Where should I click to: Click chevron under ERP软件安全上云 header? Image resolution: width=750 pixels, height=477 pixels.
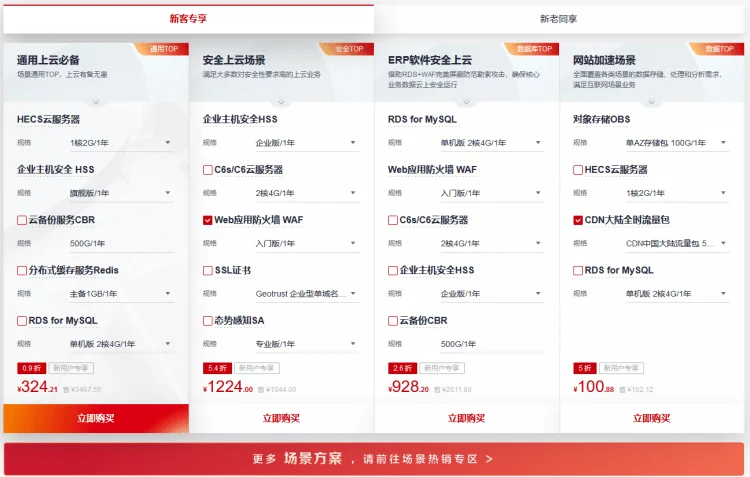[x=467, y=100]
